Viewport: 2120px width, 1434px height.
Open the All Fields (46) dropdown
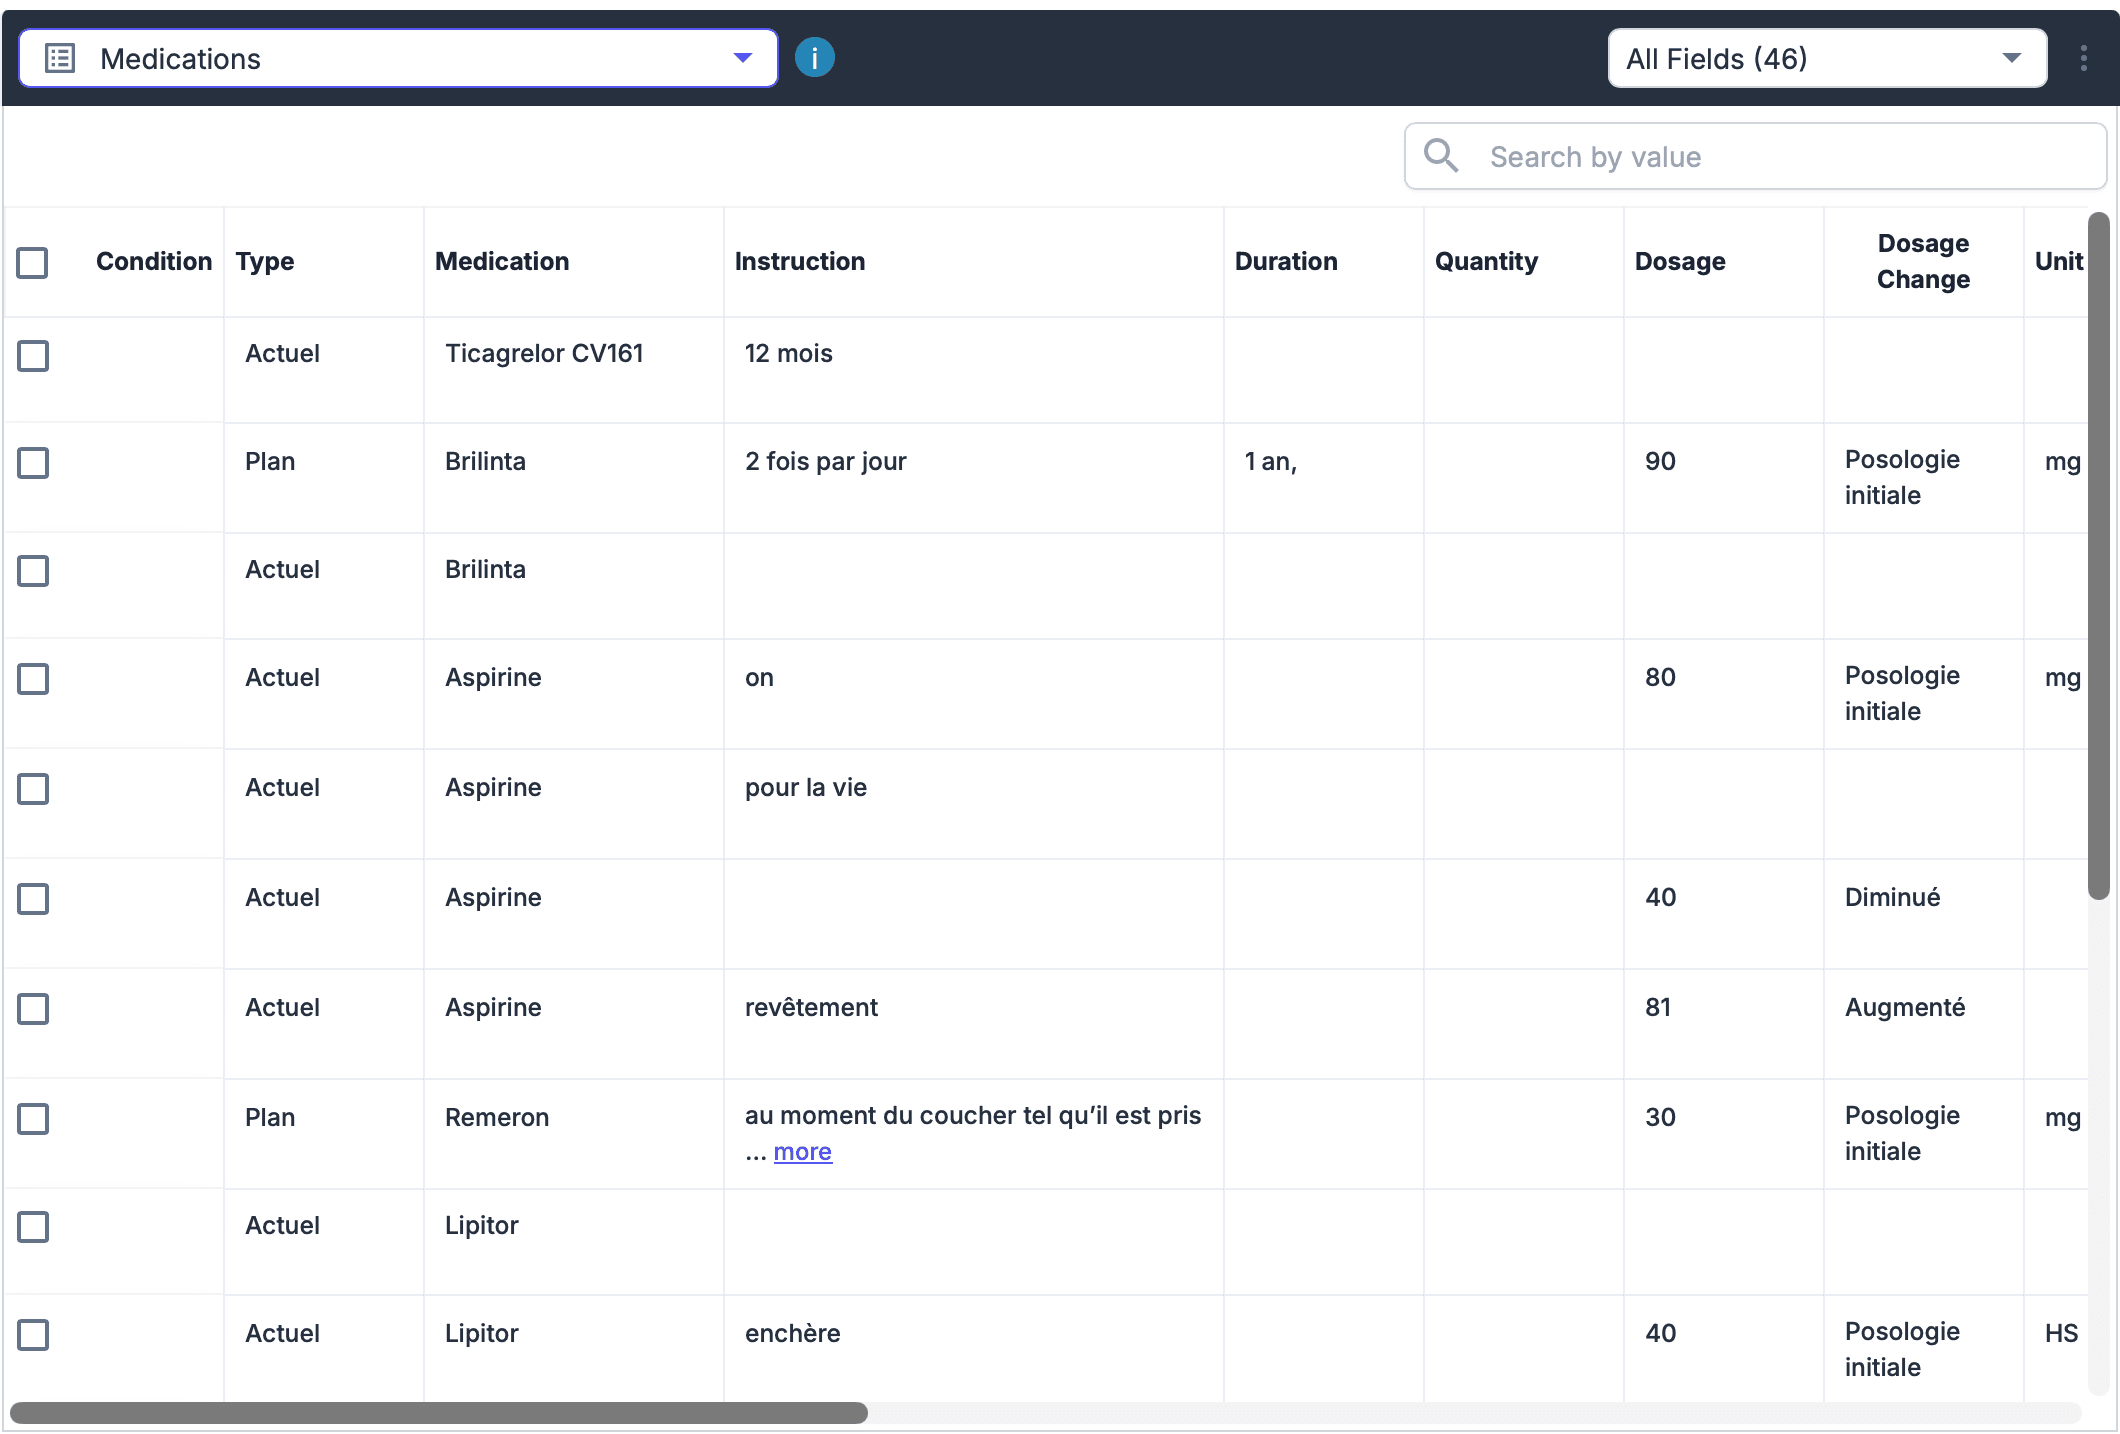2011,58
